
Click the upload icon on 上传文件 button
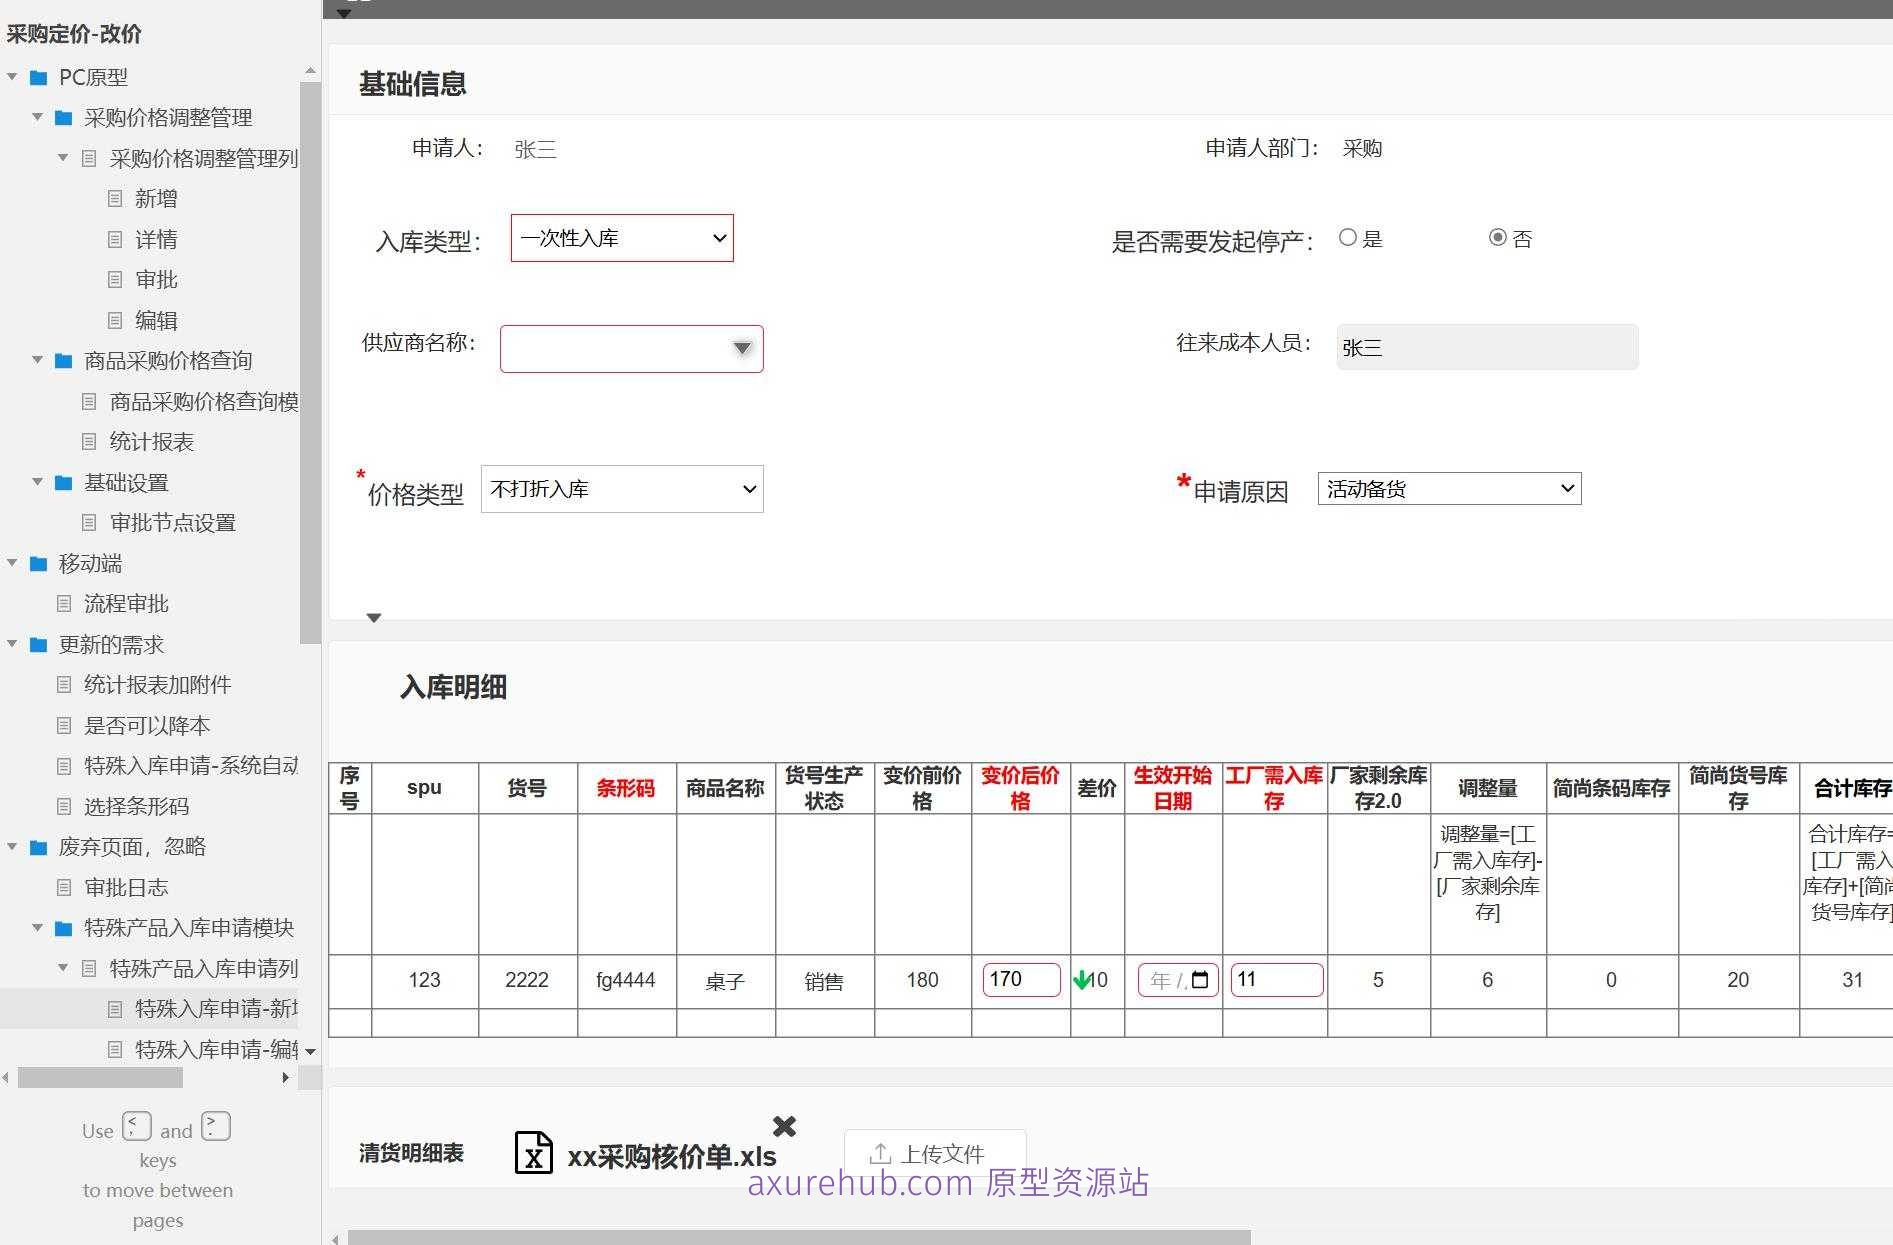point(881,1152)
